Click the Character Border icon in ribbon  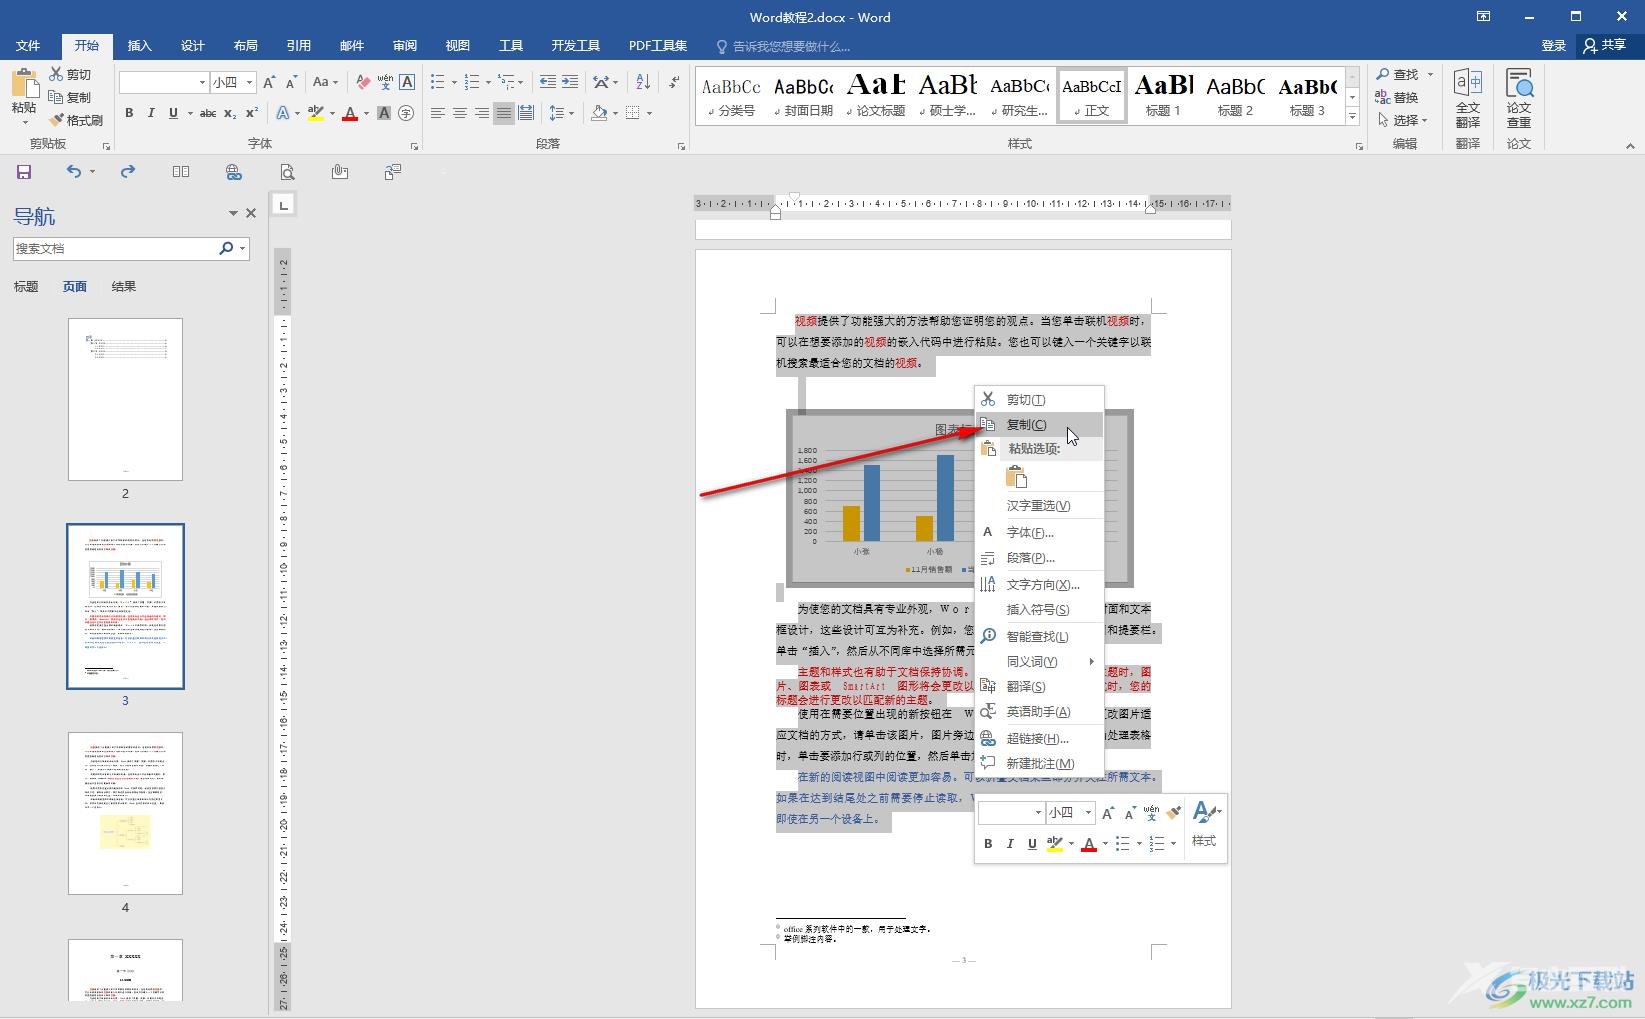(x=407, y=82)
